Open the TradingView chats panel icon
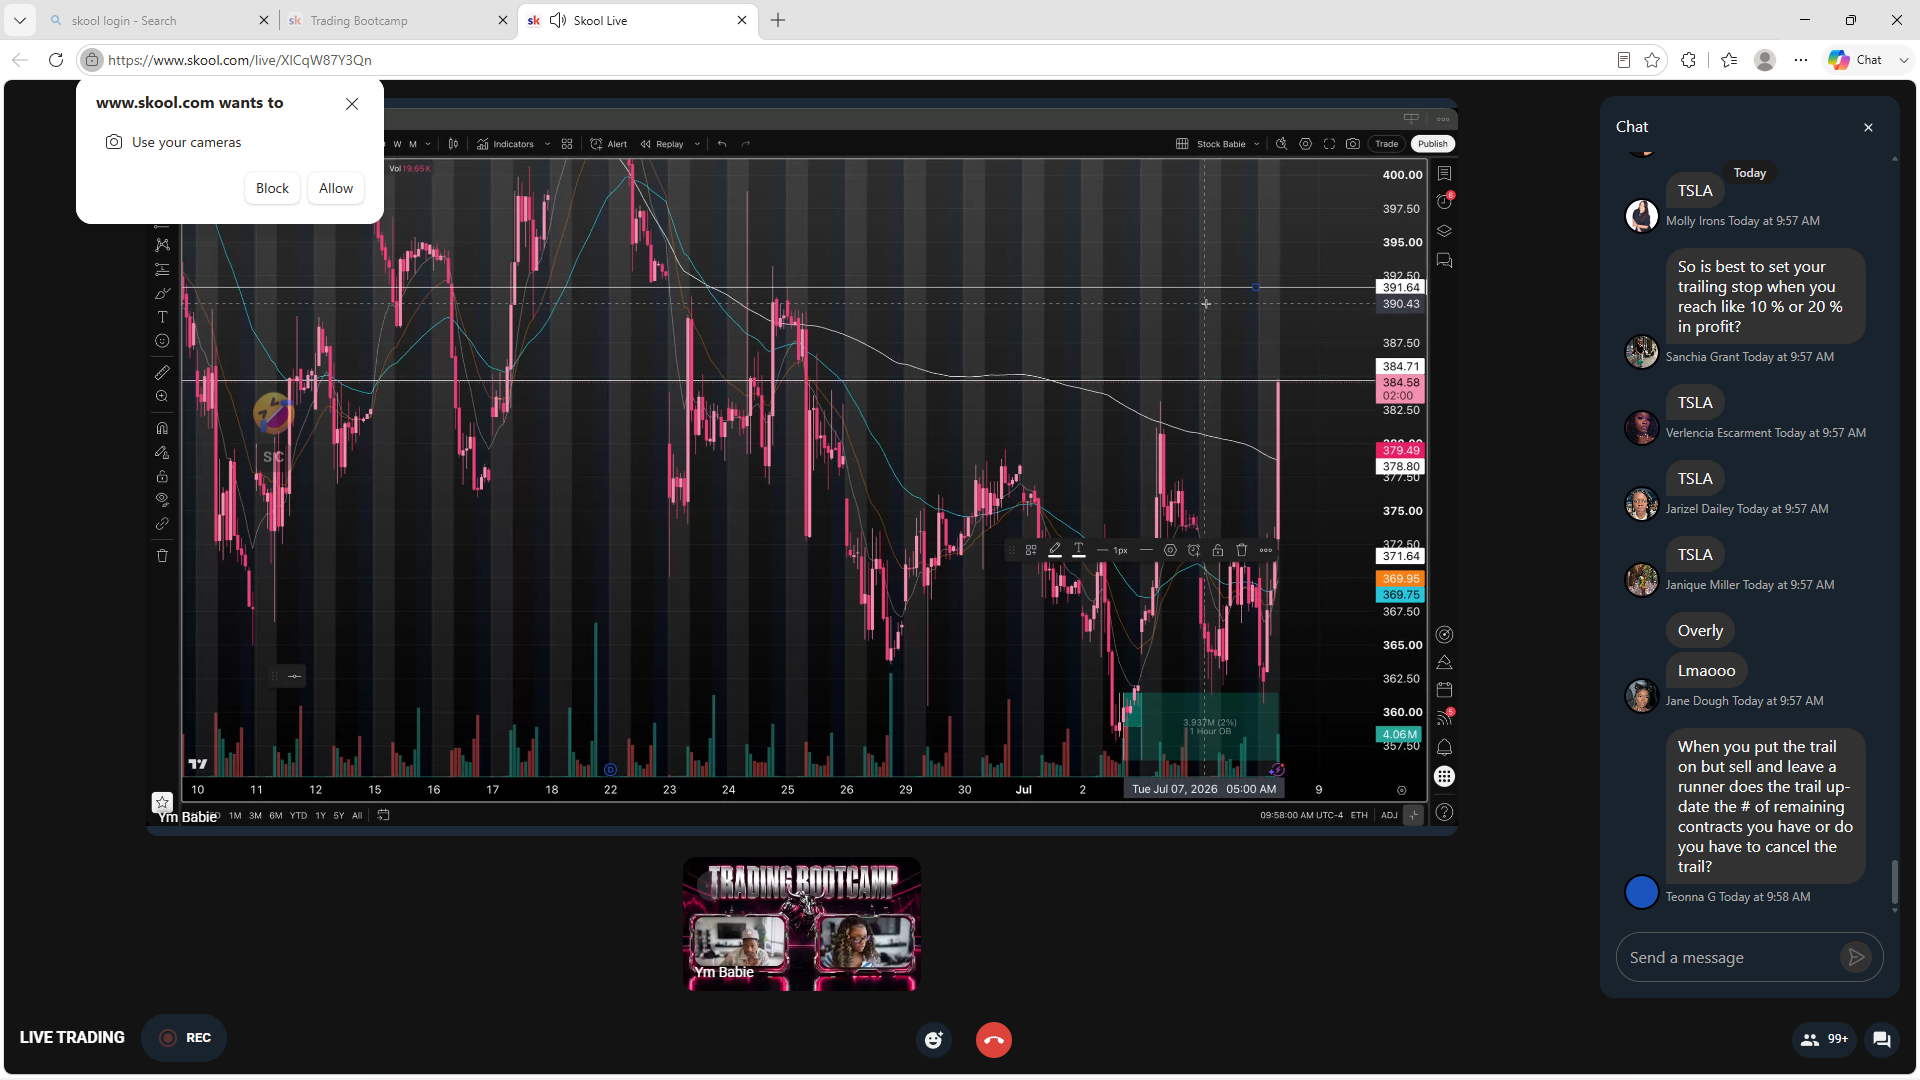The width and height of the screenshot is (1920, 1080). click(x=1444, y=261)
